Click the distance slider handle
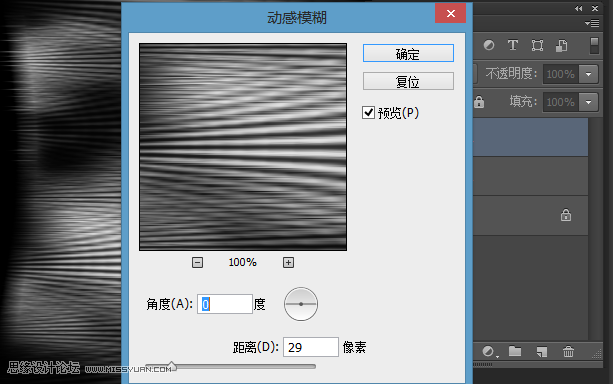 click(172, 366)
